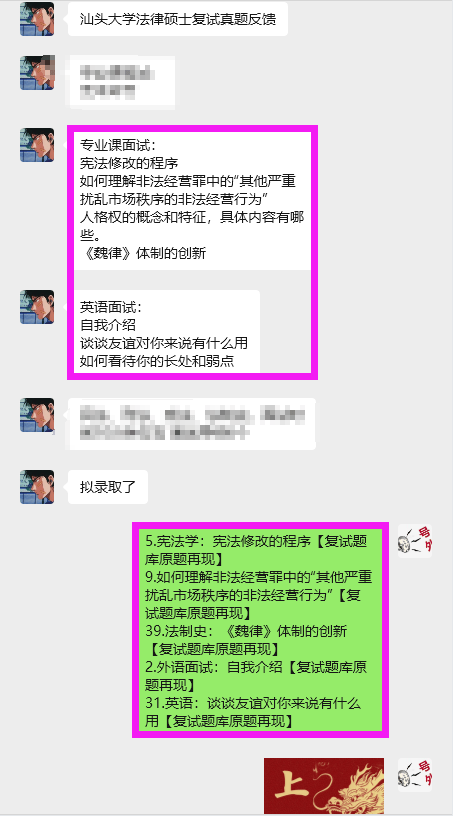This screenshot has height=816, width=453.
Task: Click the line 如何看待你的长处和弱点
Action: pyautogui.click(x=157, y=361)
